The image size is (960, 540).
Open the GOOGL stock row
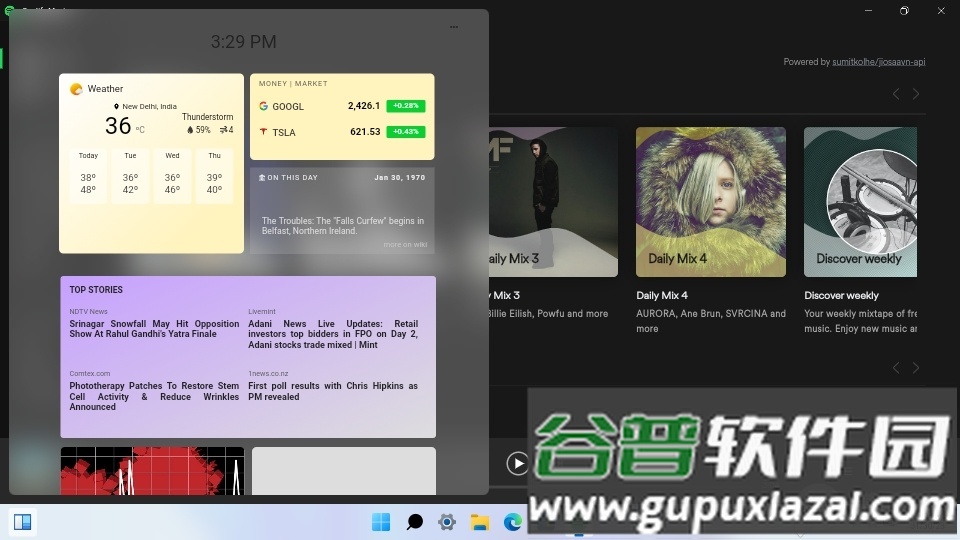[342, 106]
